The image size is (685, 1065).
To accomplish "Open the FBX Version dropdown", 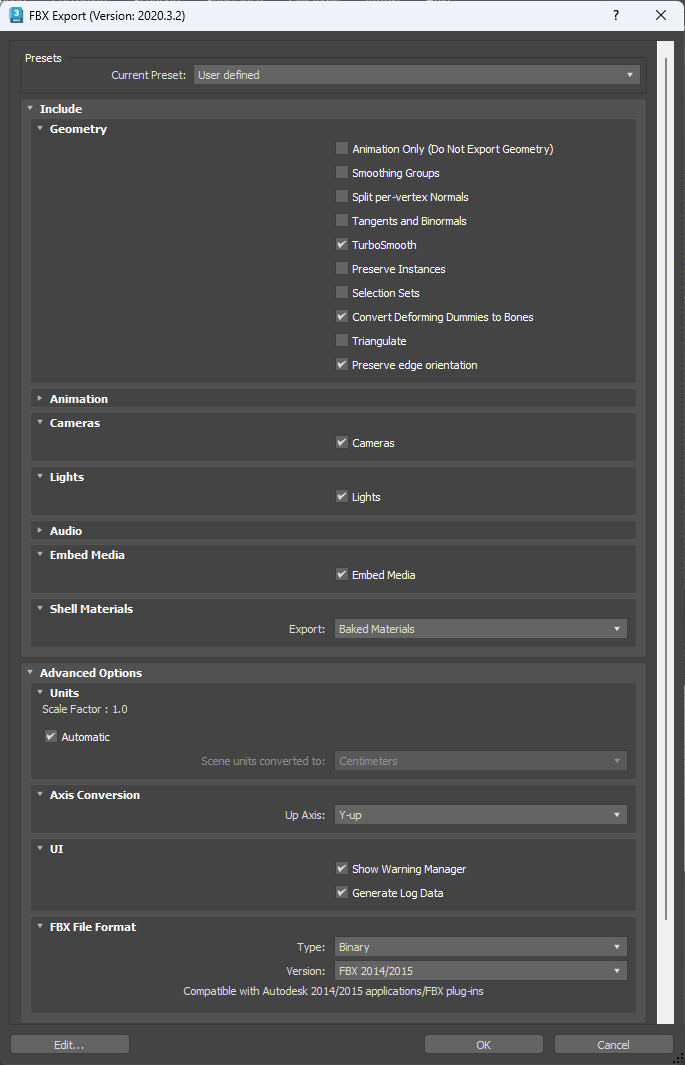I will (x=480, y=971).
